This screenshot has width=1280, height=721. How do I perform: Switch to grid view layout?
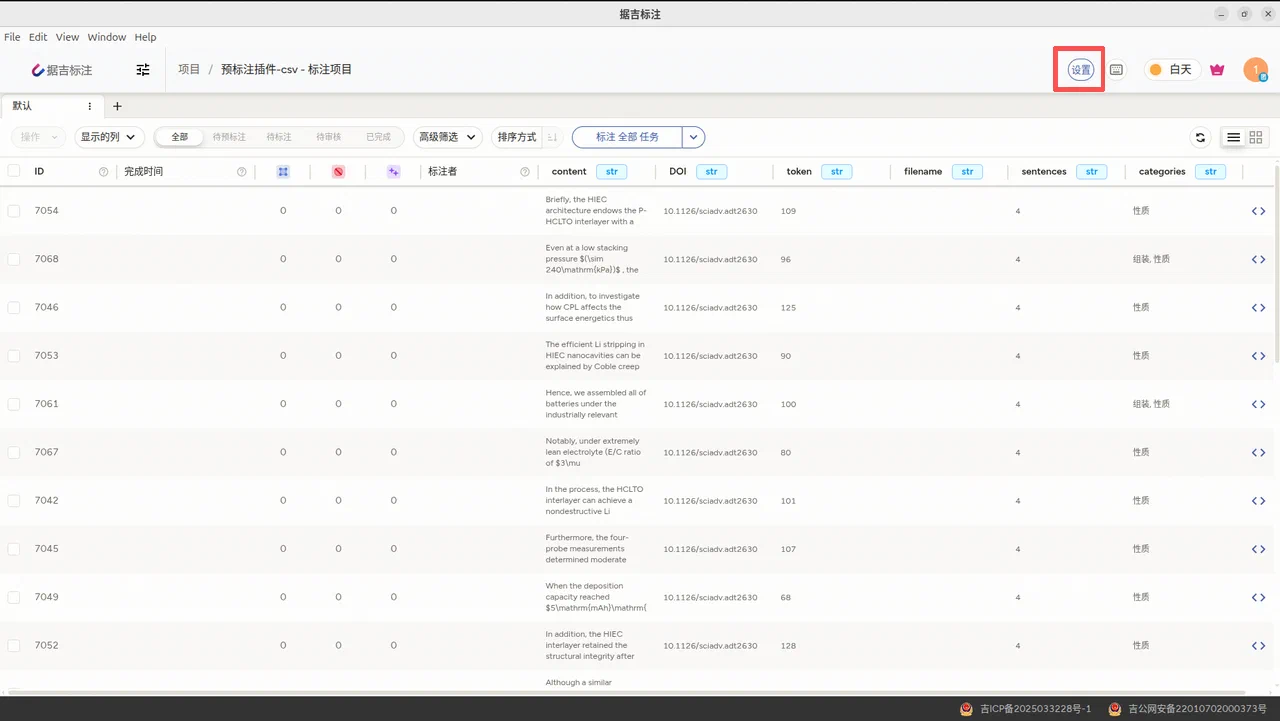(1256, 137)
